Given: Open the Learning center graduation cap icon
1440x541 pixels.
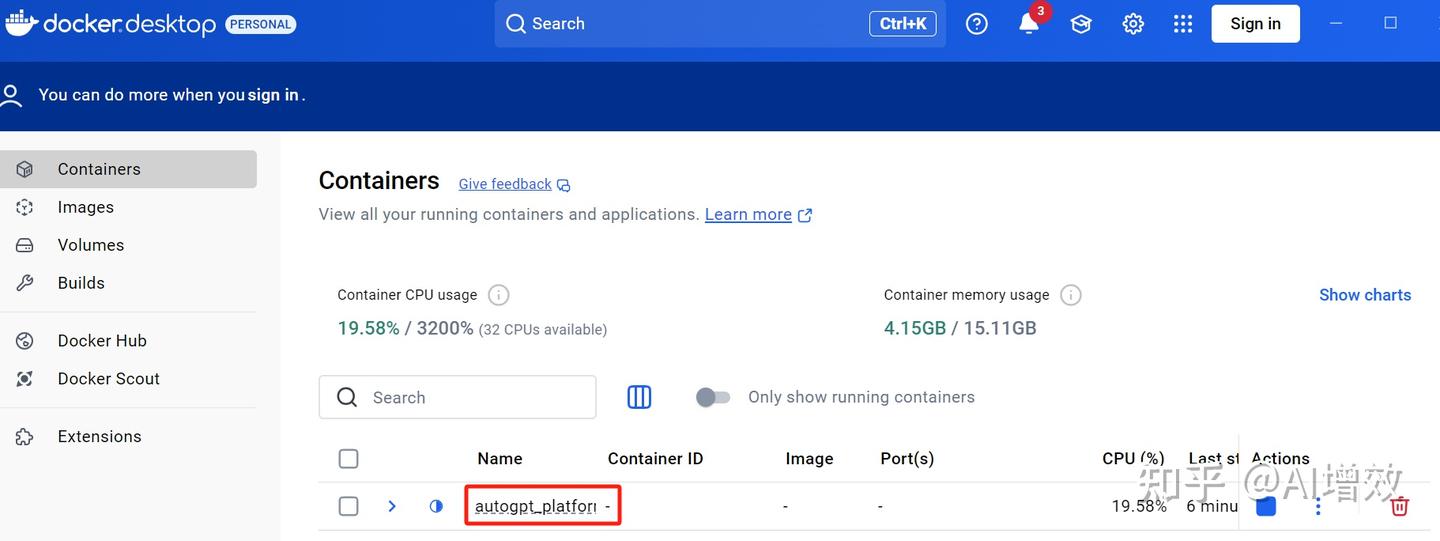Looking at the screenshot, I should 1081,24.
